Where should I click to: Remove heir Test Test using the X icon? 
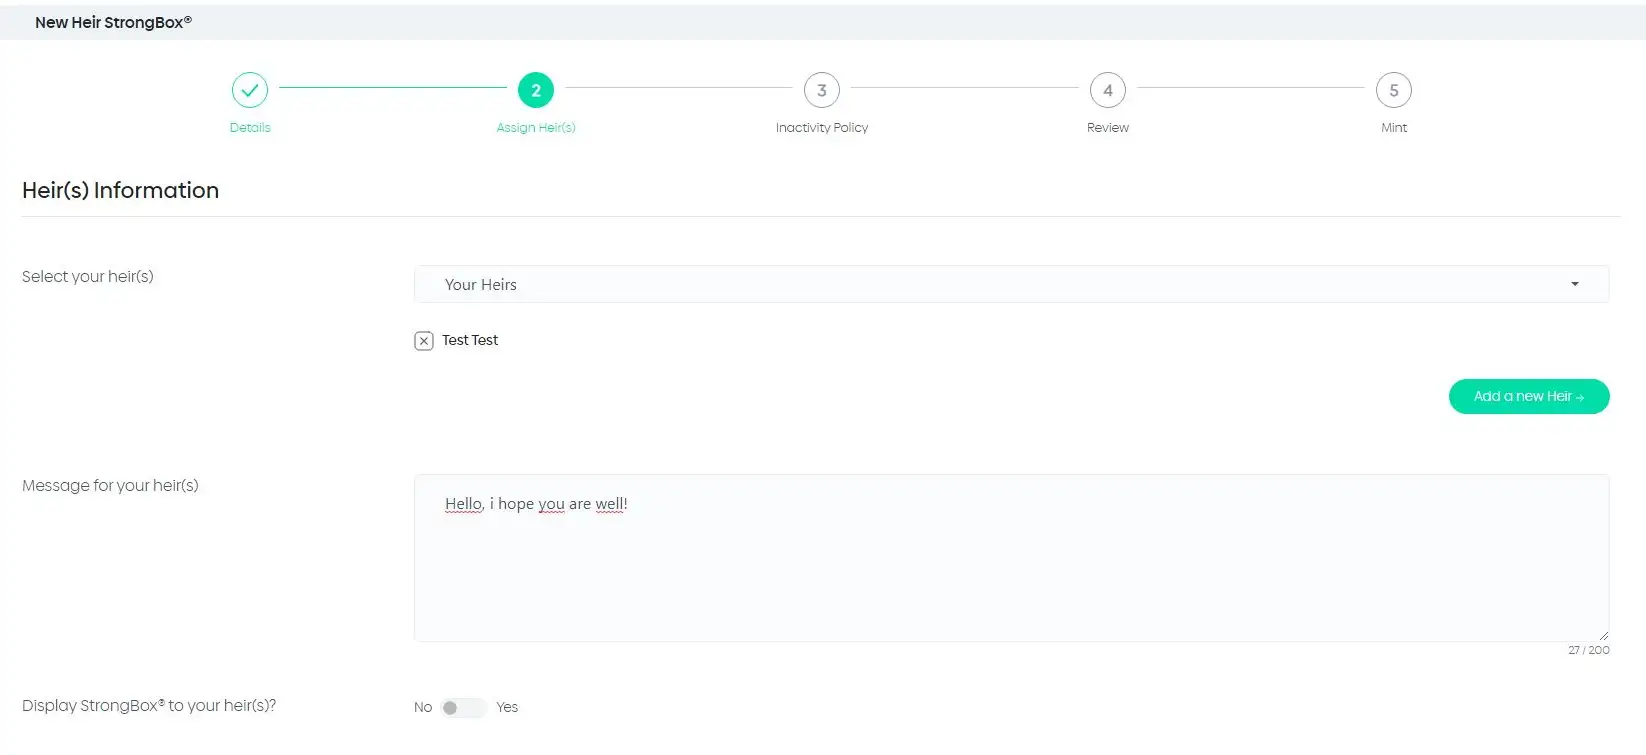(x=424, y=341)
